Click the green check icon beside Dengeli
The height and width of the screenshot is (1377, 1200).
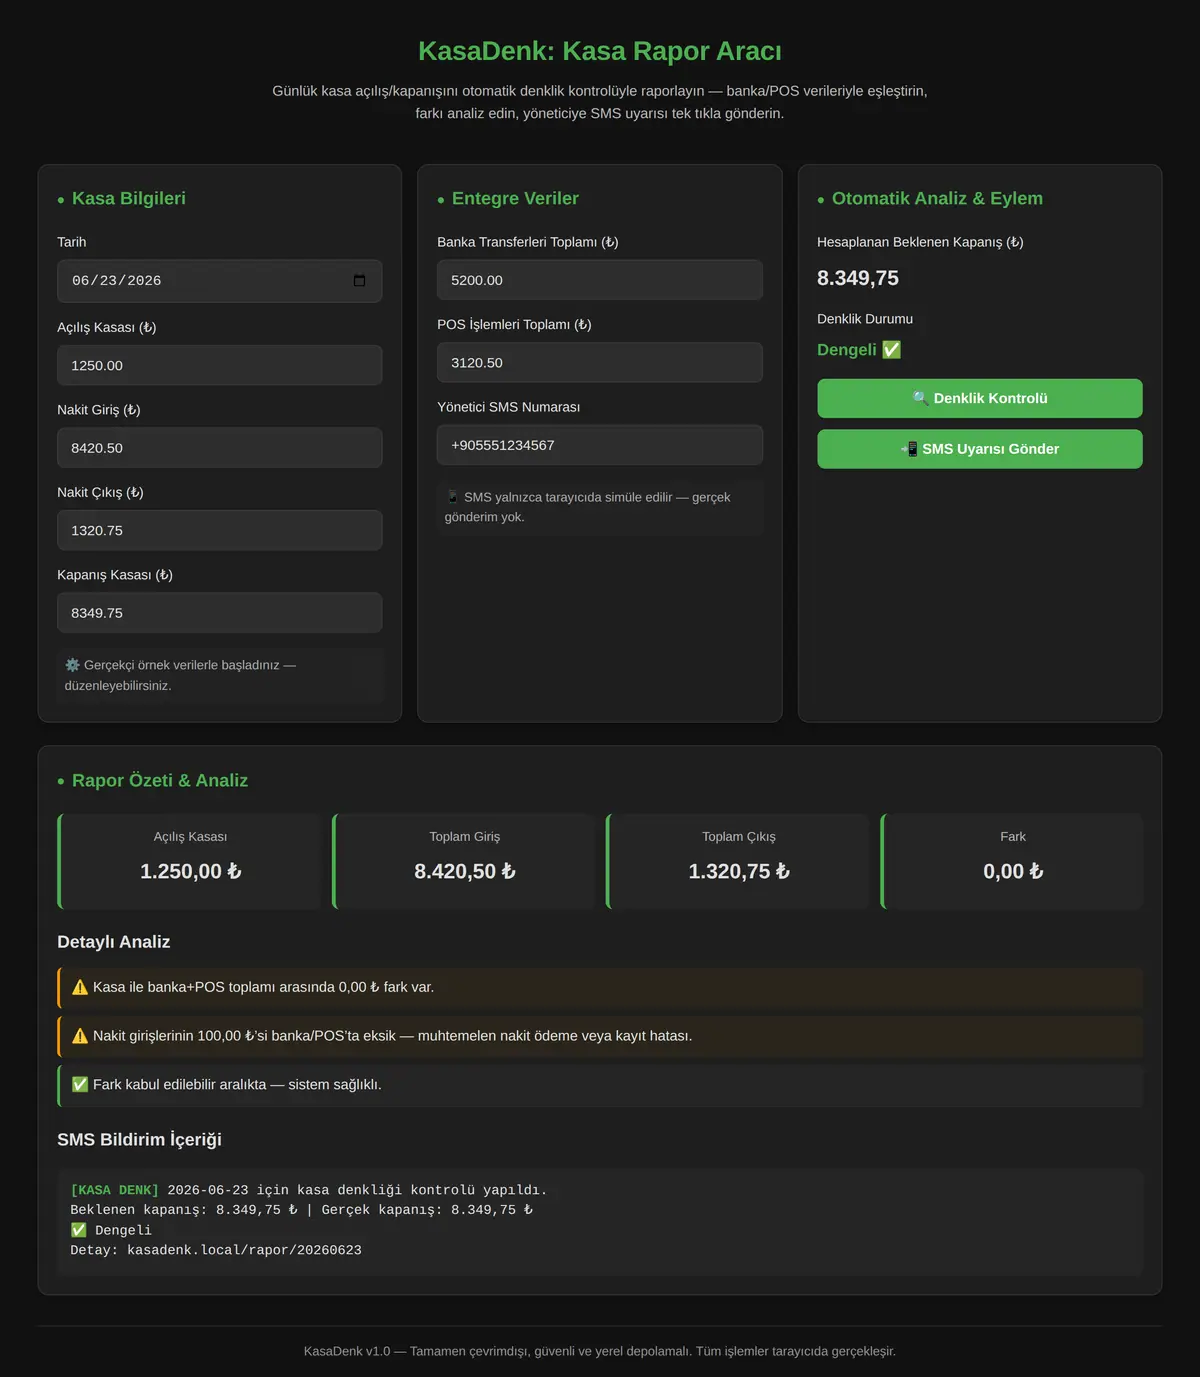point(891,350)
